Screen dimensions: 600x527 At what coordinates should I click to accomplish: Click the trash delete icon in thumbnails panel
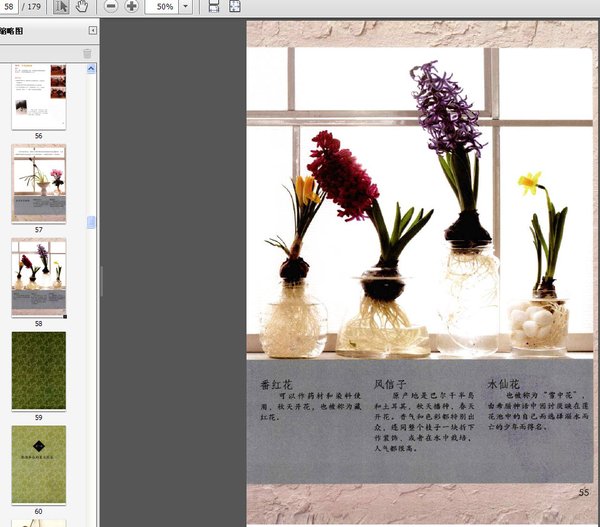(x=87, y=54)
